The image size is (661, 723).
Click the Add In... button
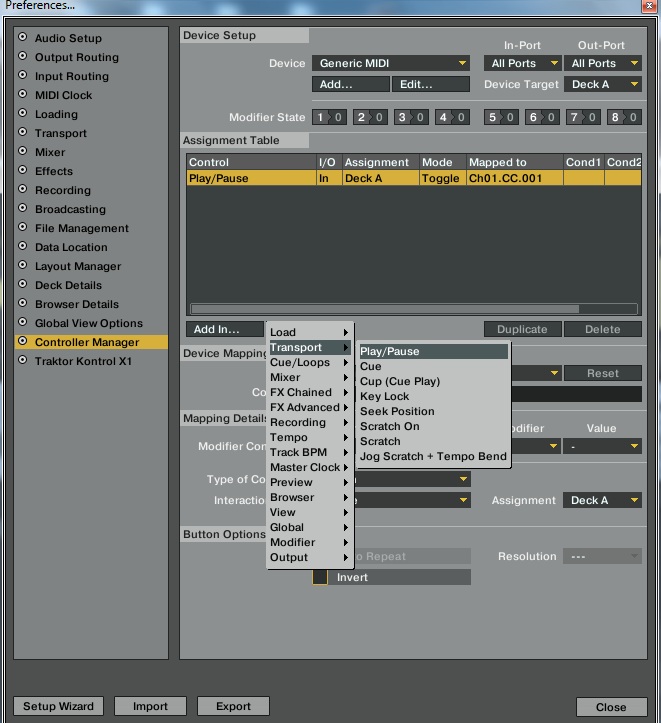pos(225,329)
